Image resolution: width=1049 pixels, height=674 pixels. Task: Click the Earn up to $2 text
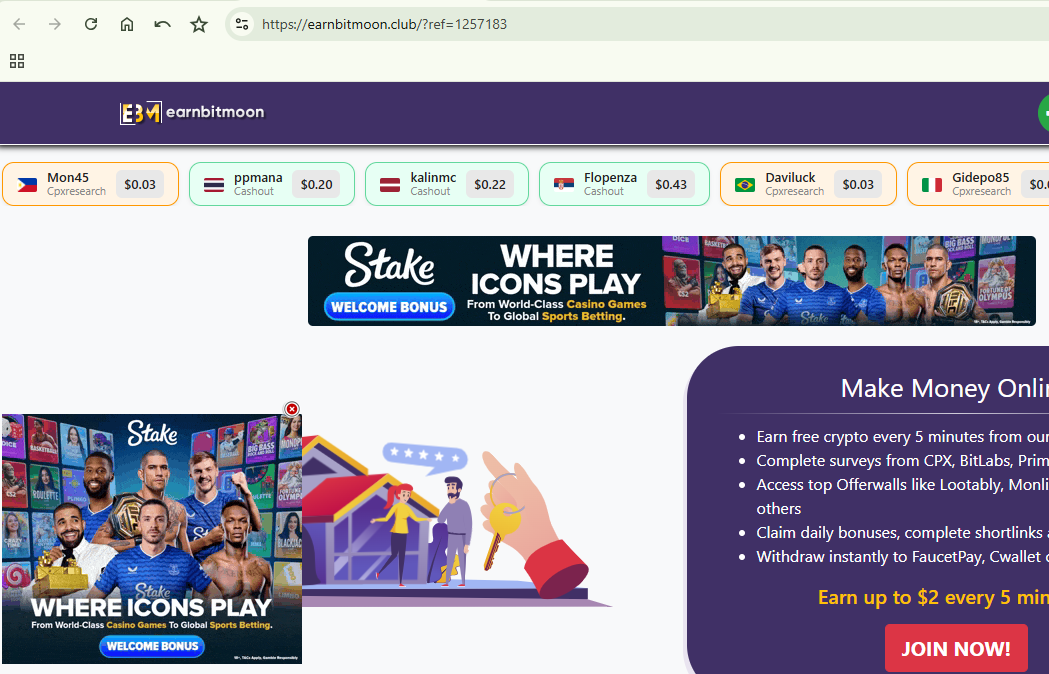click(x=933, y=597)
